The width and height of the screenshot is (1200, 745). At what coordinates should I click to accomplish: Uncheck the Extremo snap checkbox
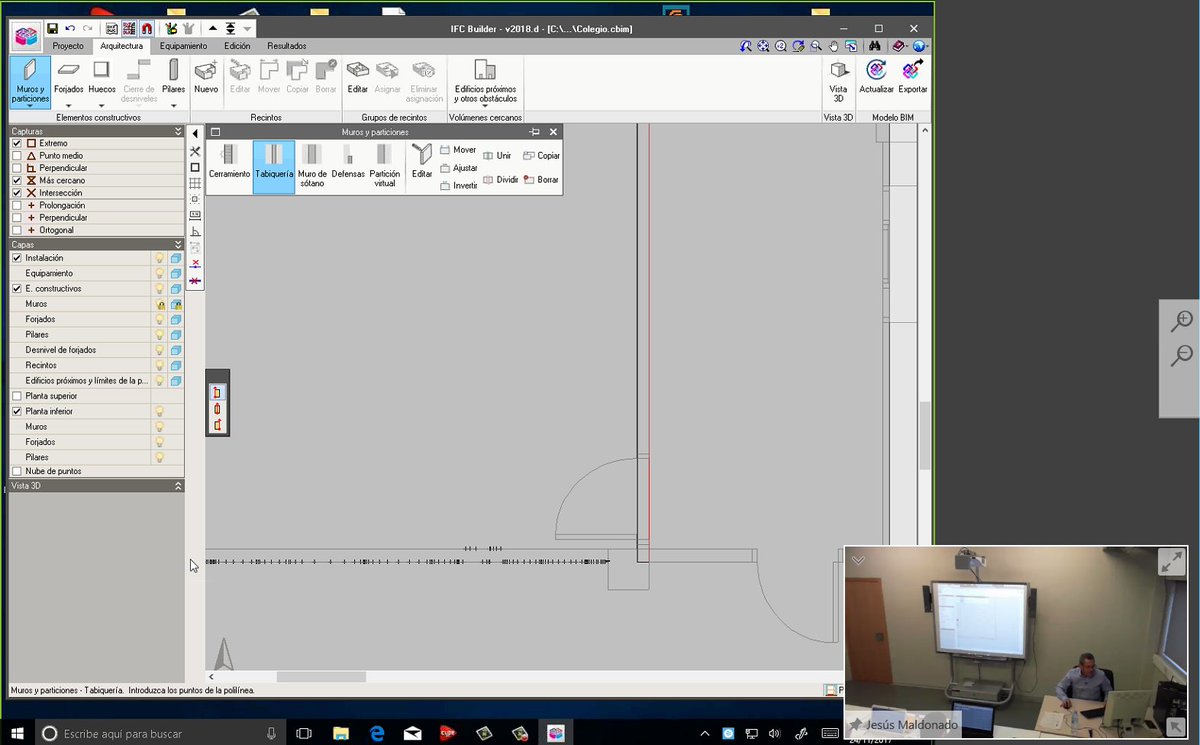pyautogui.click(x=16, y=144)
